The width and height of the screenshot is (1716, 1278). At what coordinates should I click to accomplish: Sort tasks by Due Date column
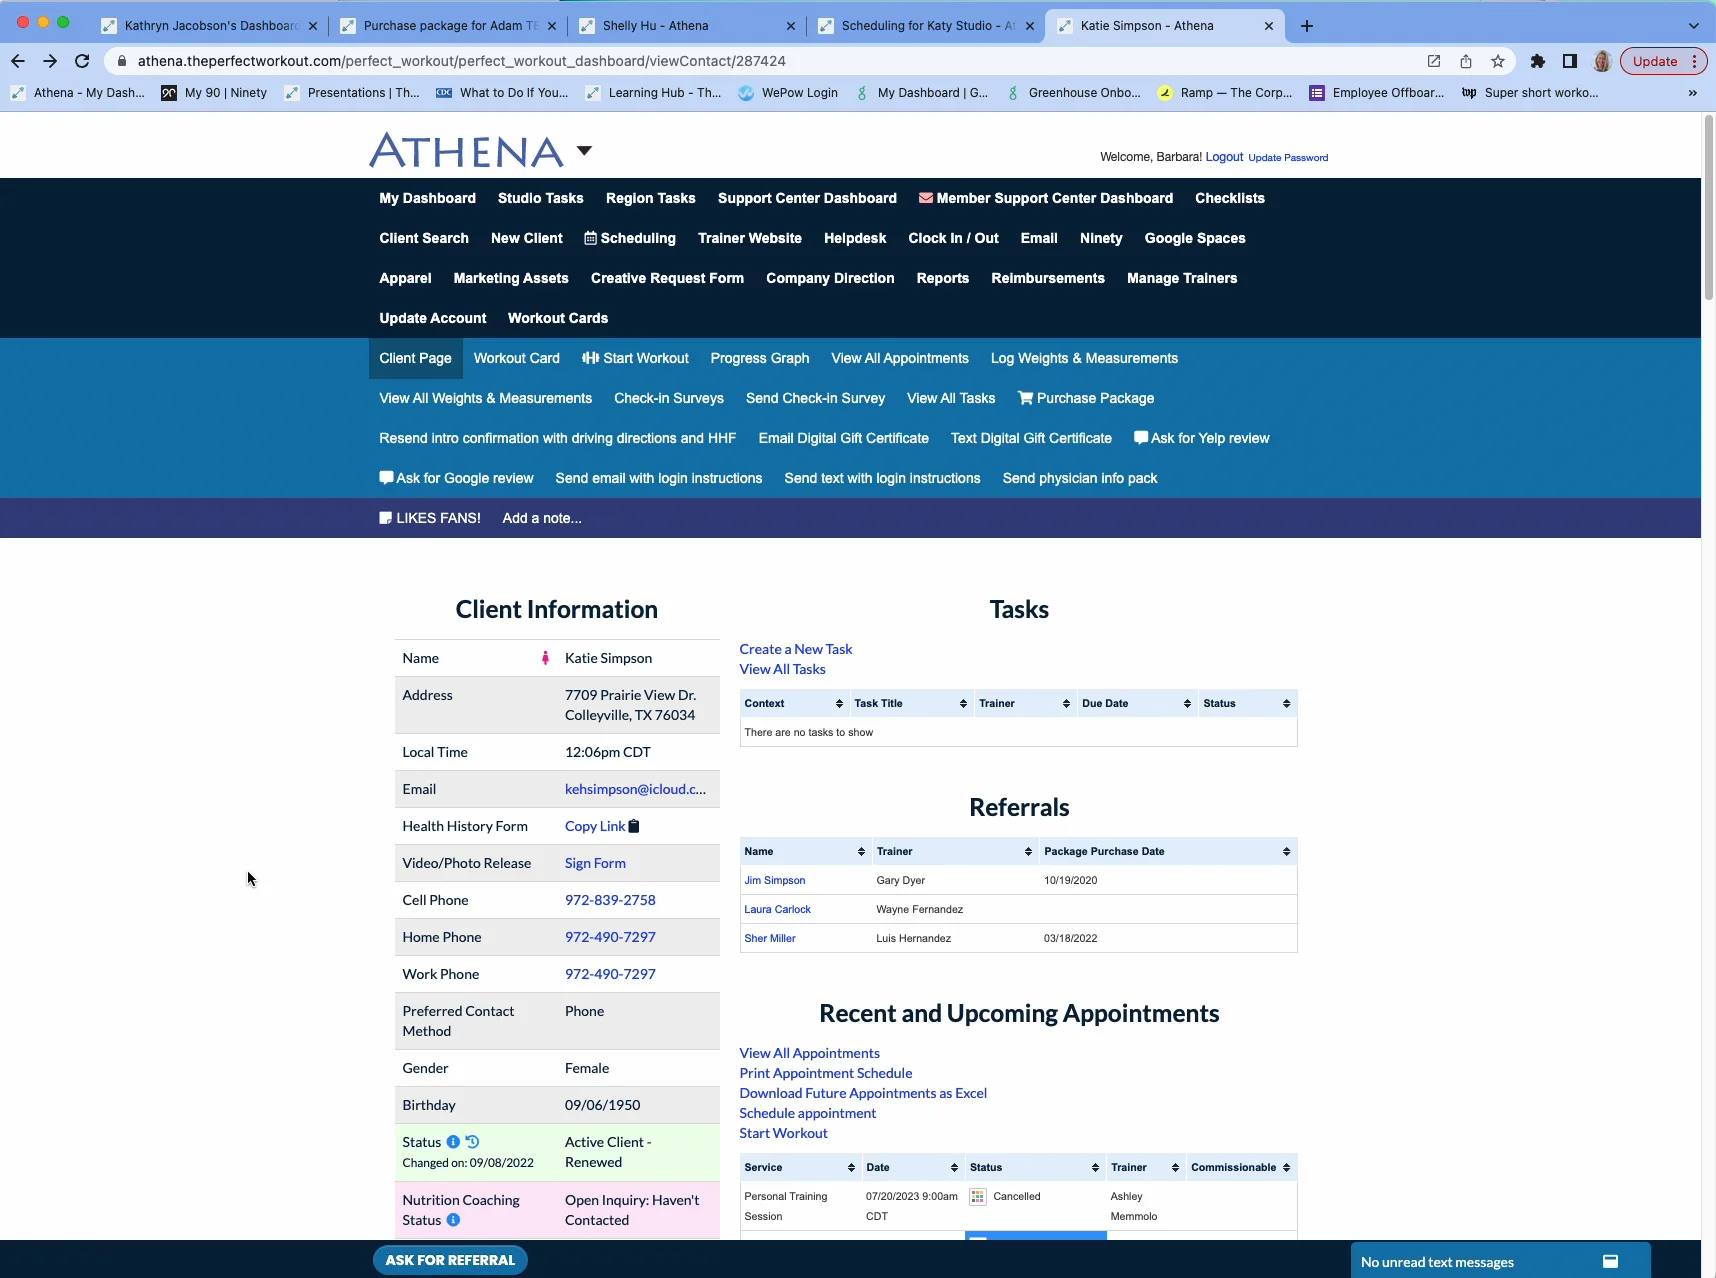[1136, 704]
